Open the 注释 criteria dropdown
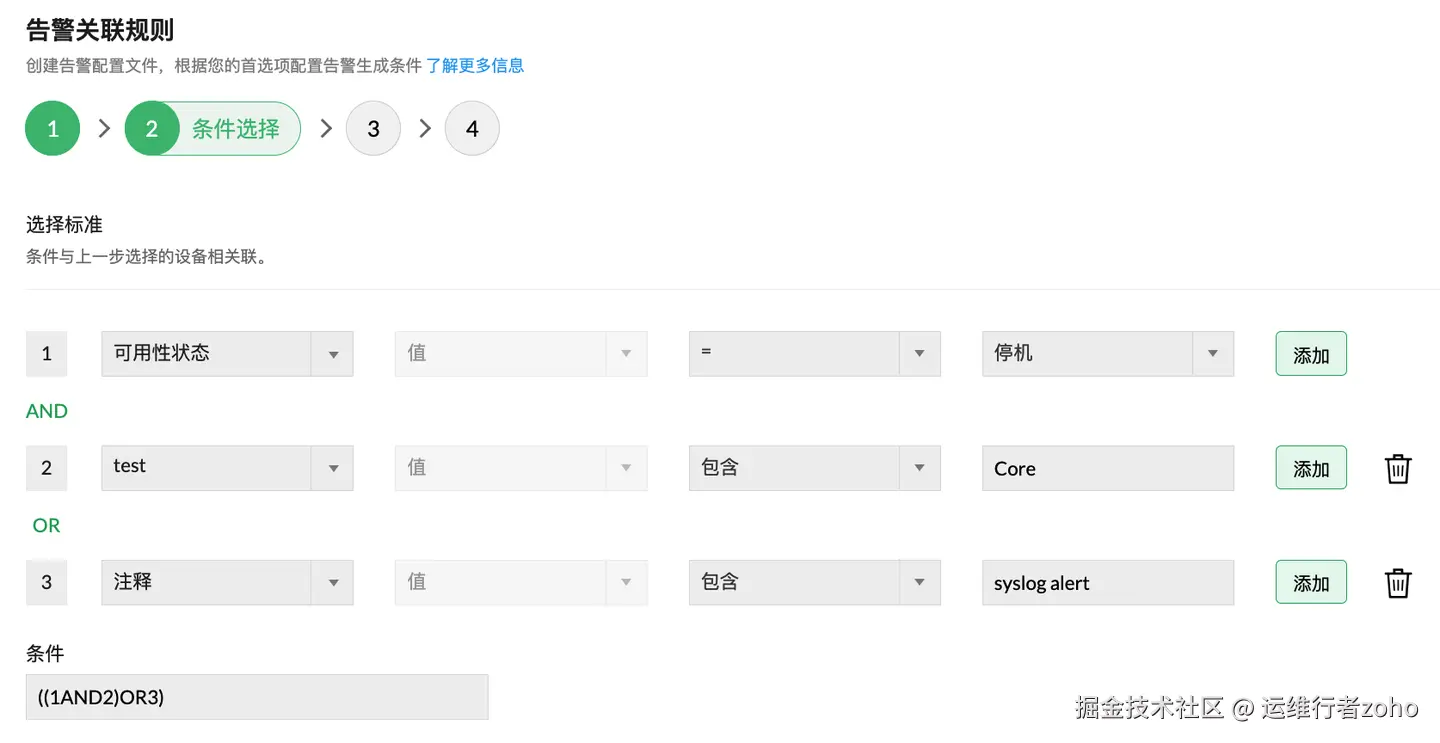Screen dimensions: 1440x743 pyautogui.click(x=227, y=582)
